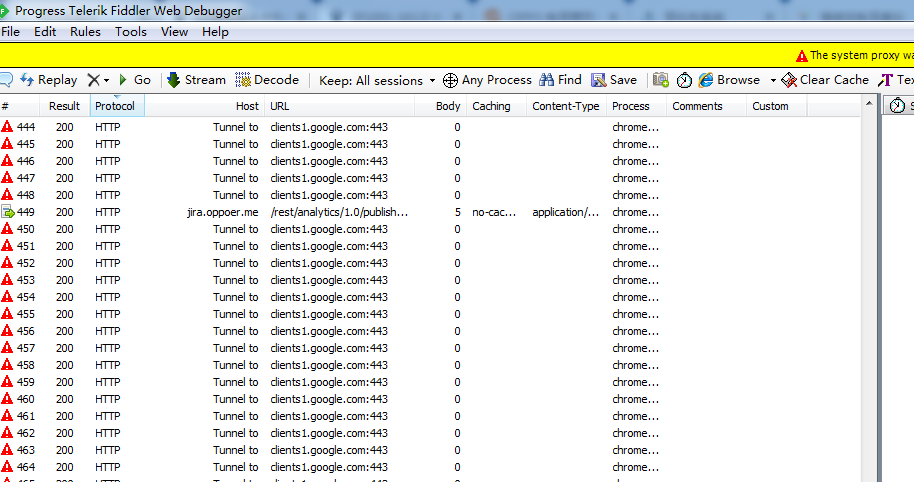This screenshot has height=482, width=914.
Task: Select session 448 warning icon
Action: pos(7,194)
